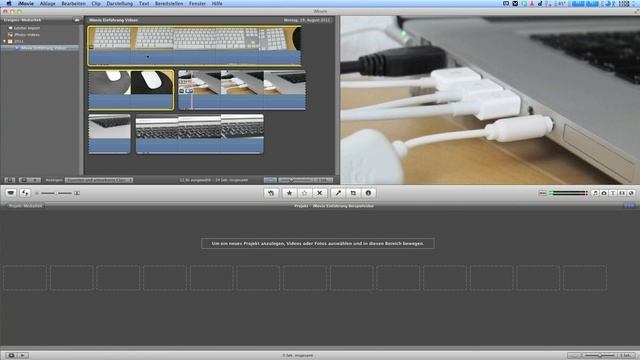Hide the Event Library list button
Screen dimensions: 640x360
[x=10, y=180]
